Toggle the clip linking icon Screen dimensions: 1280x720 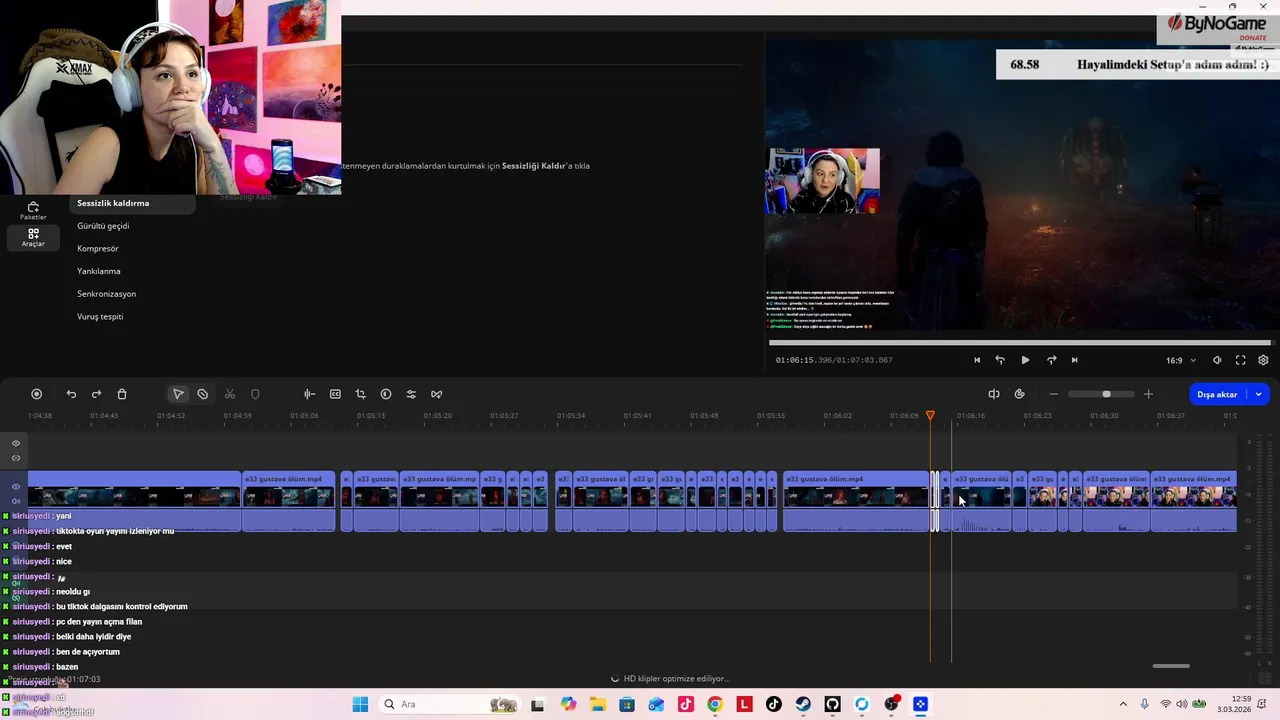[1019, 394]
